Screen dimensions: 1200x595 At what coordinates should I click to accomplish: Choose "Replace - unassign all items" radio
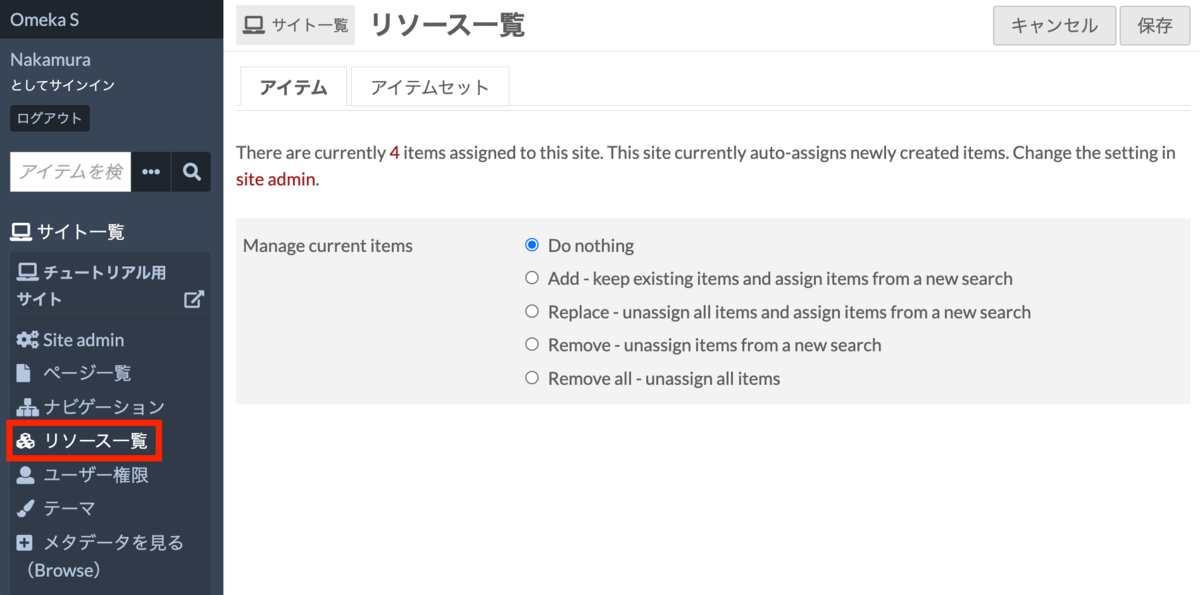[x=532, y=312]
